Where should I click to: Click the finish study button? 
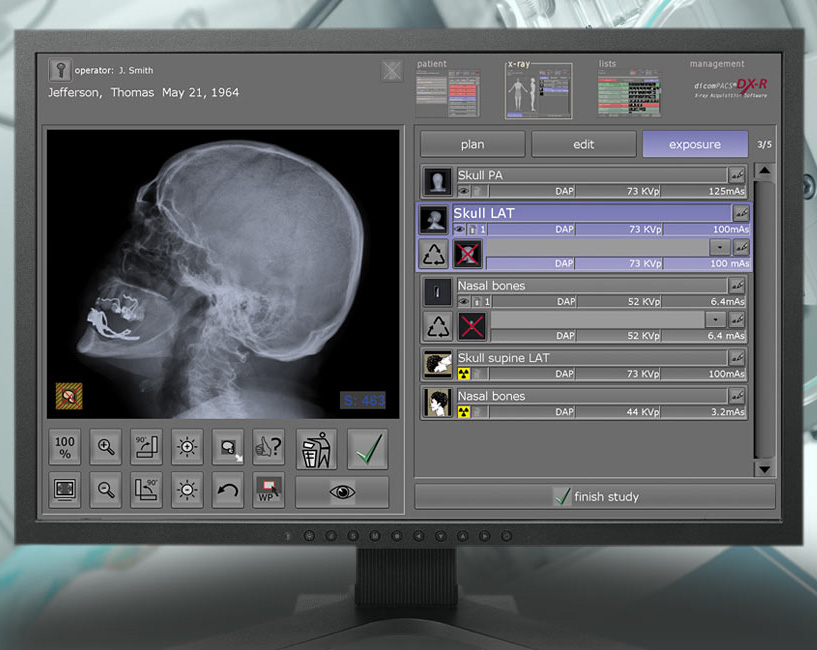pyautogui.click(x=595, y=497)
